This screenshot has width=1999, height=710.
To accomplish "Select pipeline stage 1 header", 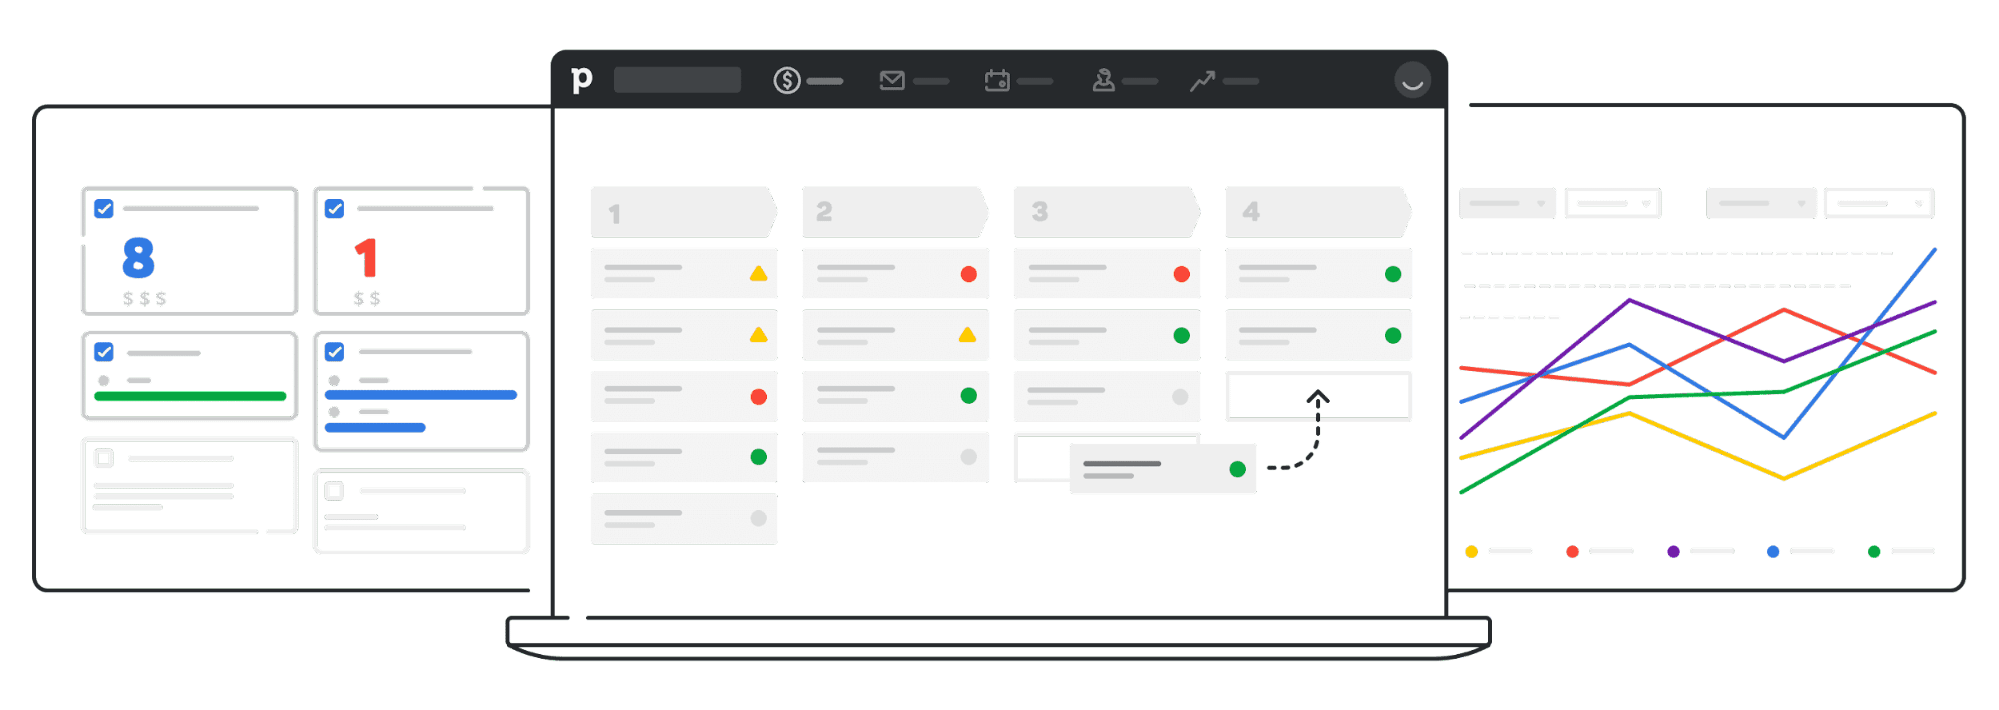I will tap(682, 211).
